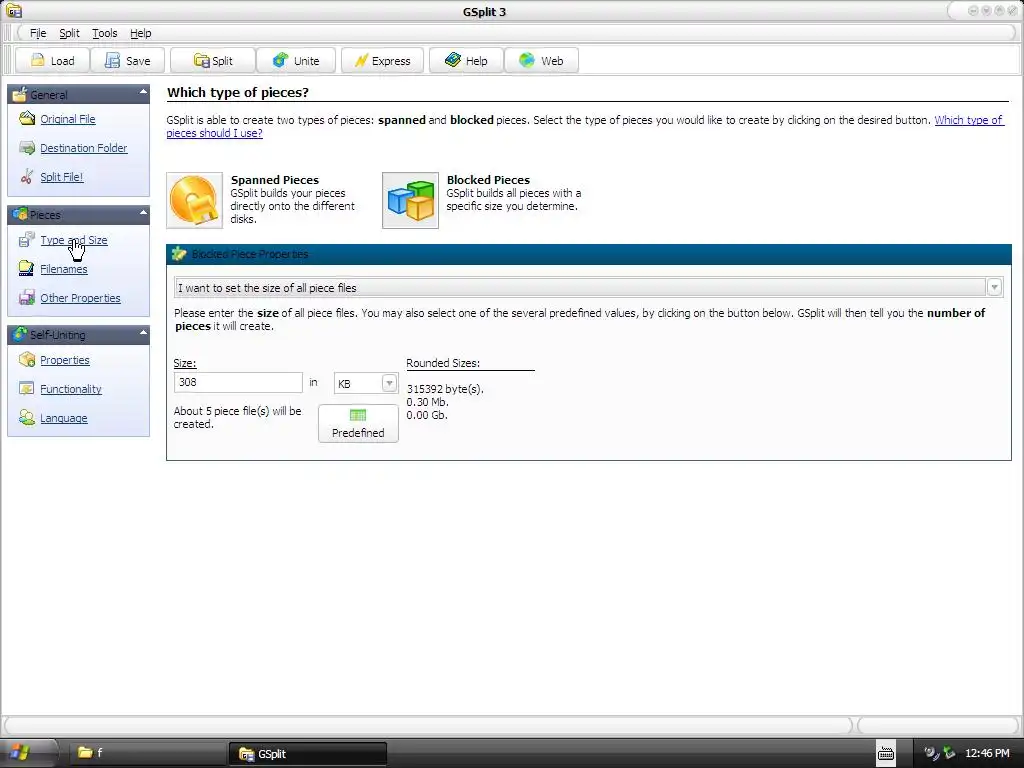Open the Functionality link

71,389
